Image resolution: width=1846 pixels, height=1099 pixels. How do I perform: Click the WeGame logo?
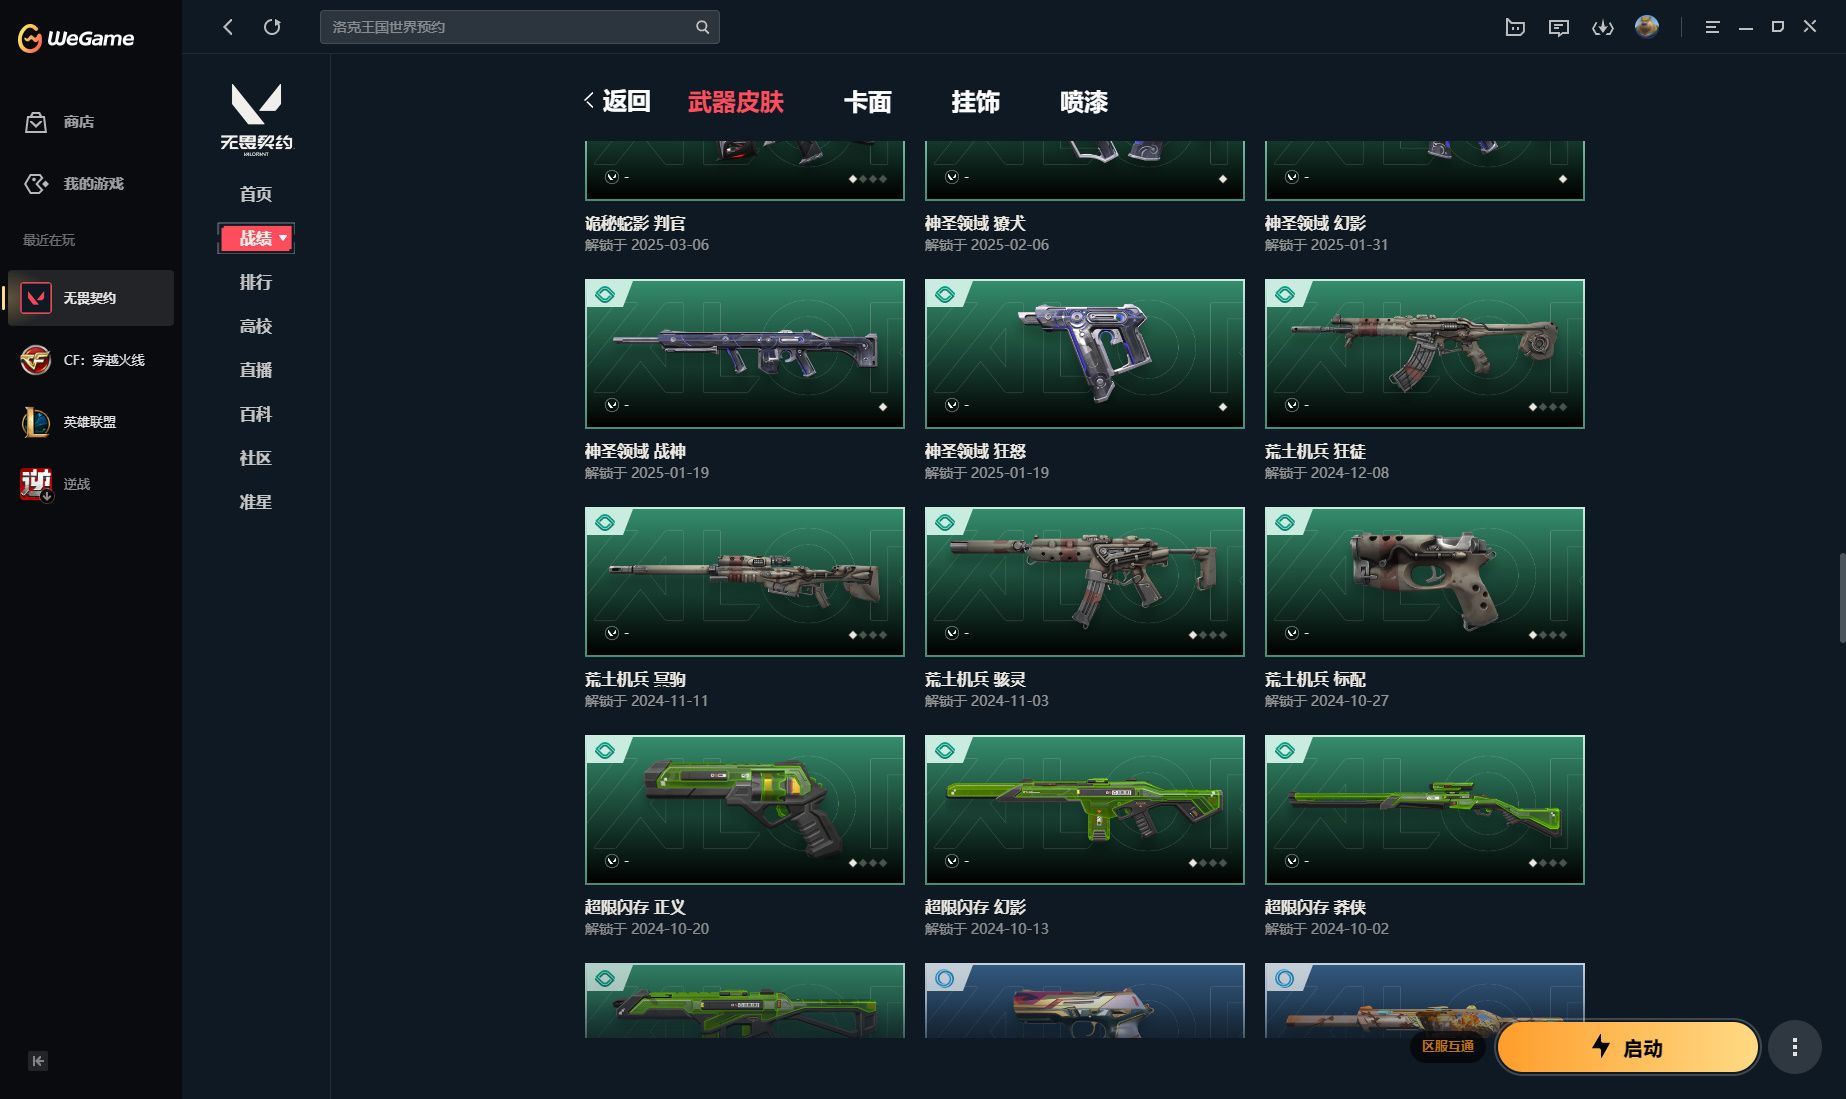tap(75, 38)
